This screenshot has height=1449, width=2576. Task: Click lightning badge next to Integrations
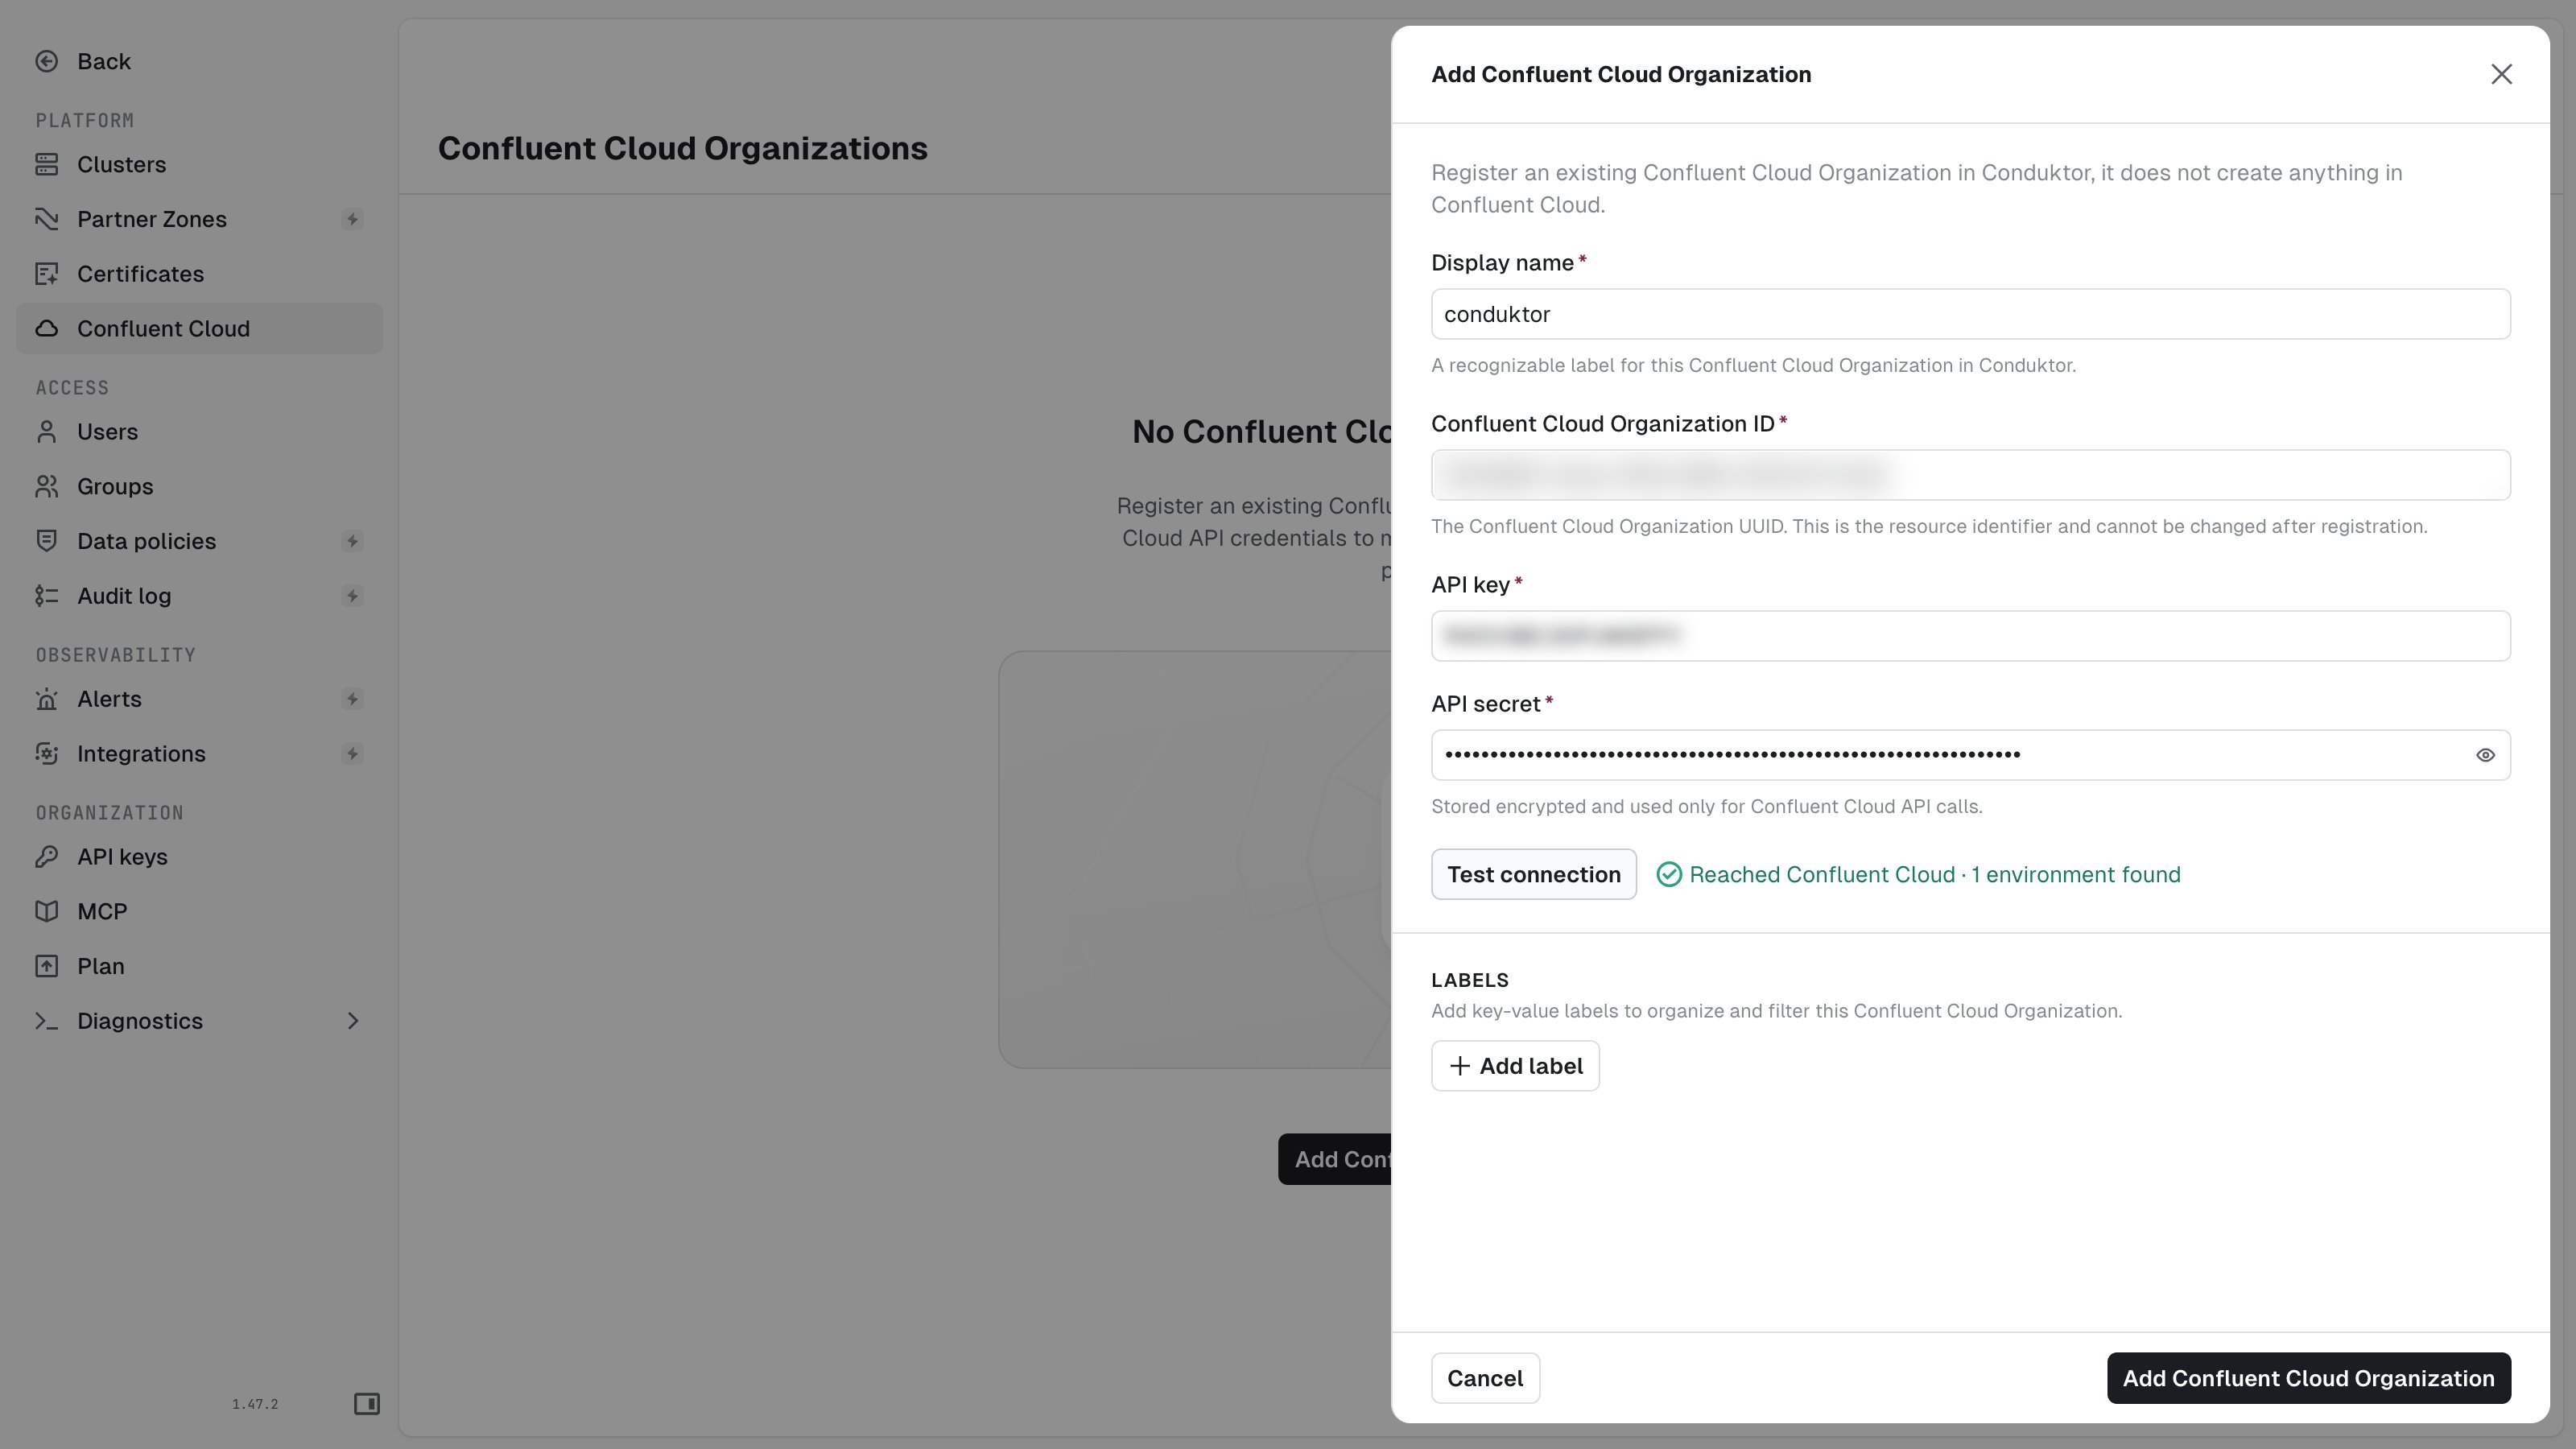point(352,754)
